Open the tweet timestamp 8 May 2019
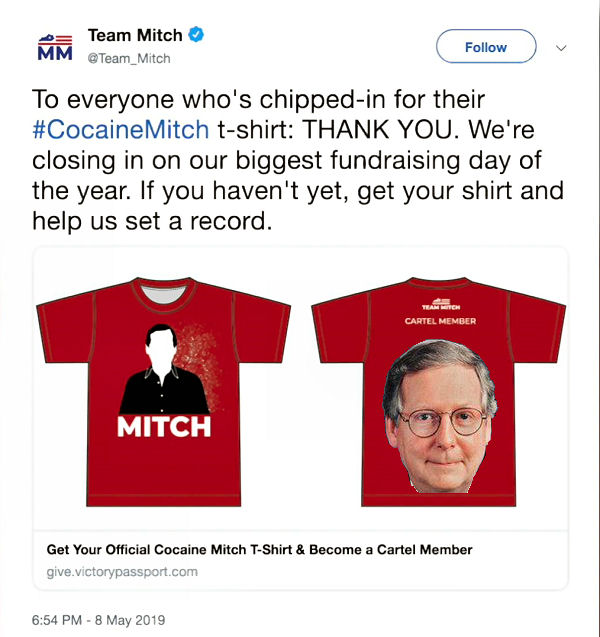Screen dimensions: 600x637 (x=98, y=620)
